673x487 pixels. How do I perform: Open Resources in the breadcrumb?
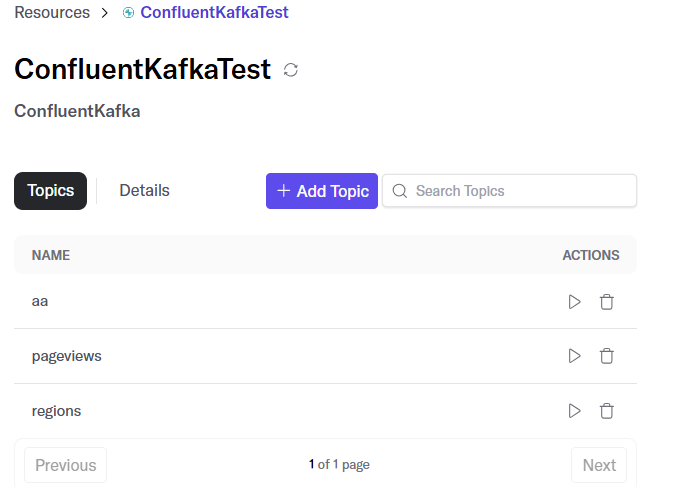point(52,13)
